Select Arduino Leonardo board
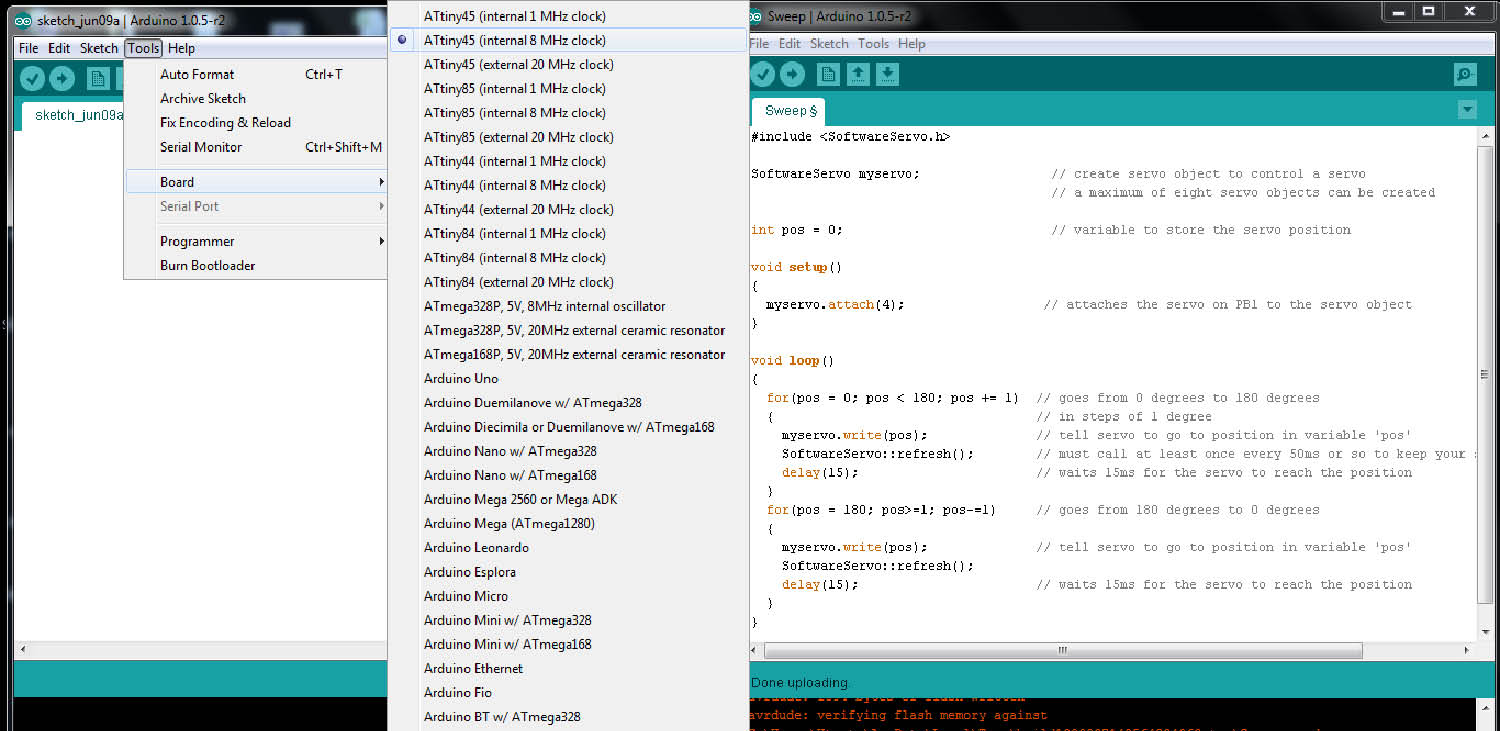 568,547
